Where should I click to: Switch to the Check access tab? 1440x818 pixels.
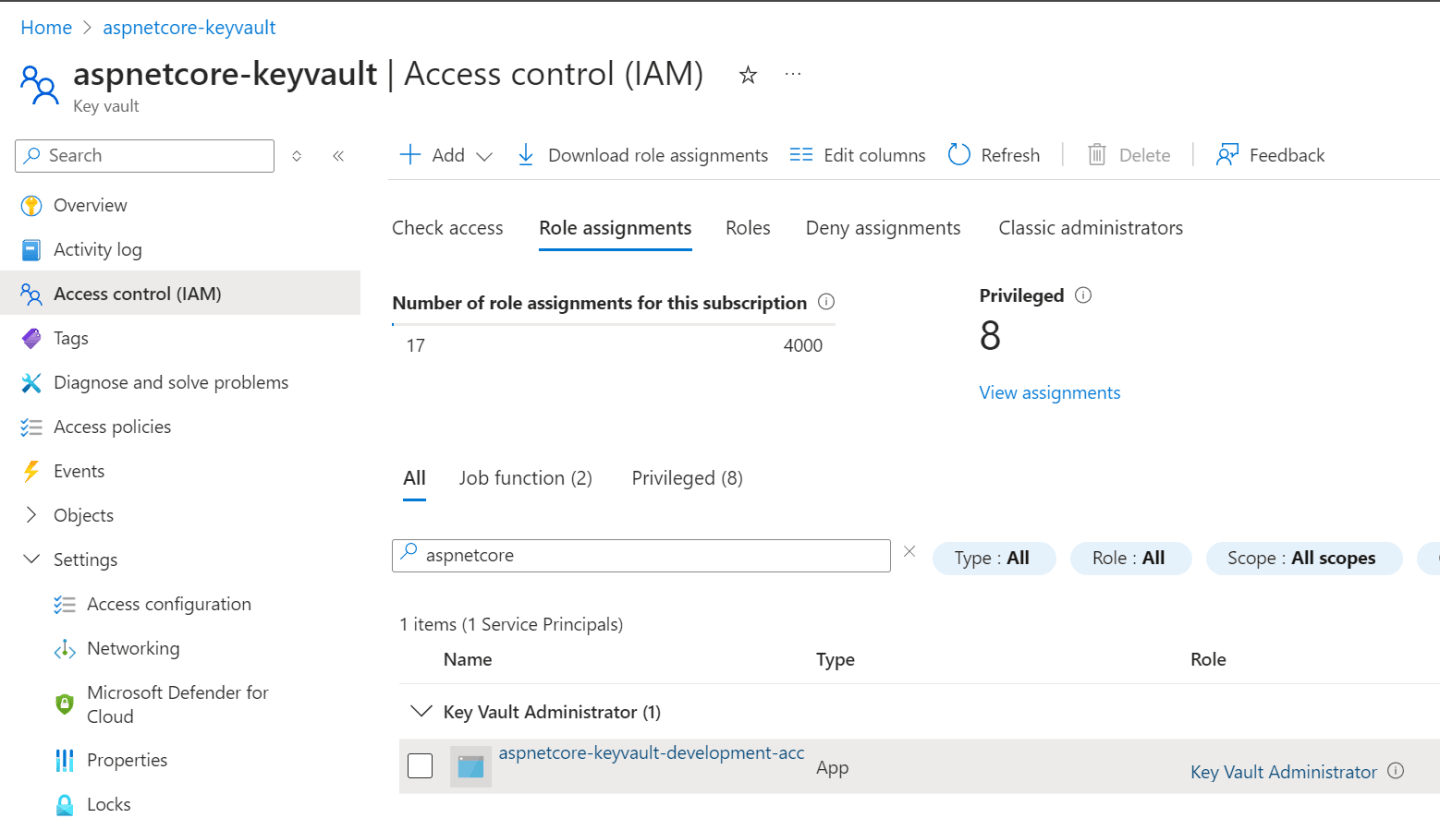tap(448, 228)
